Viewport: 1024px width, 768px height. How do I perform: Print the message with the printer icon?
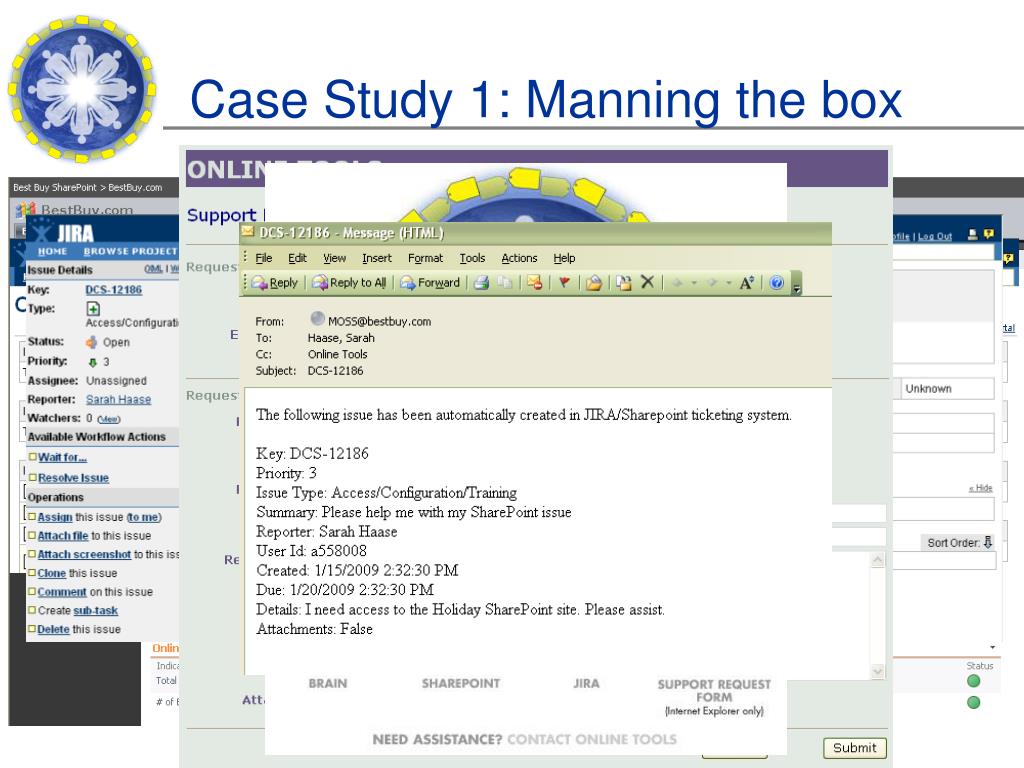click(x=482, y=283)
